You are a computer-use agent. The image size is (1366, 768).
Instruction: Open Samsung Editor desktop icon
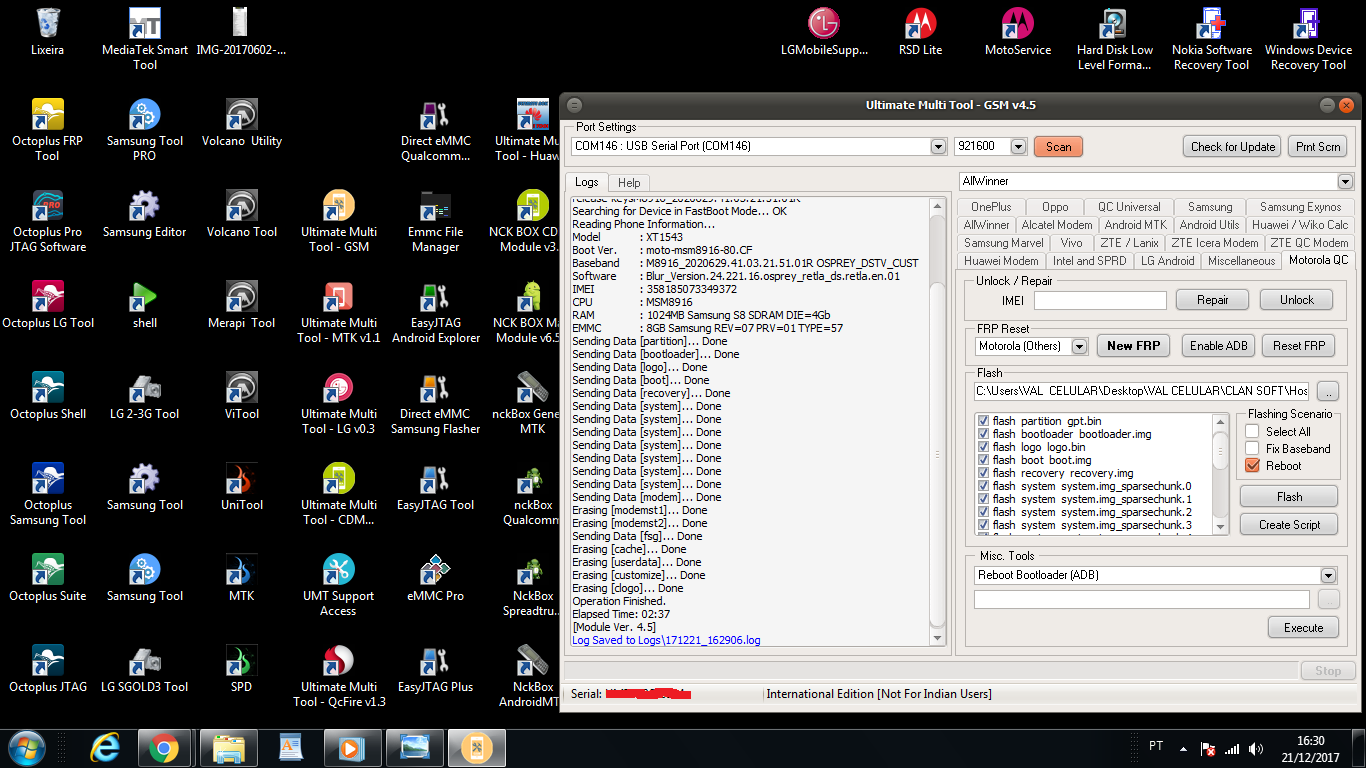click(x=145, y=214)
